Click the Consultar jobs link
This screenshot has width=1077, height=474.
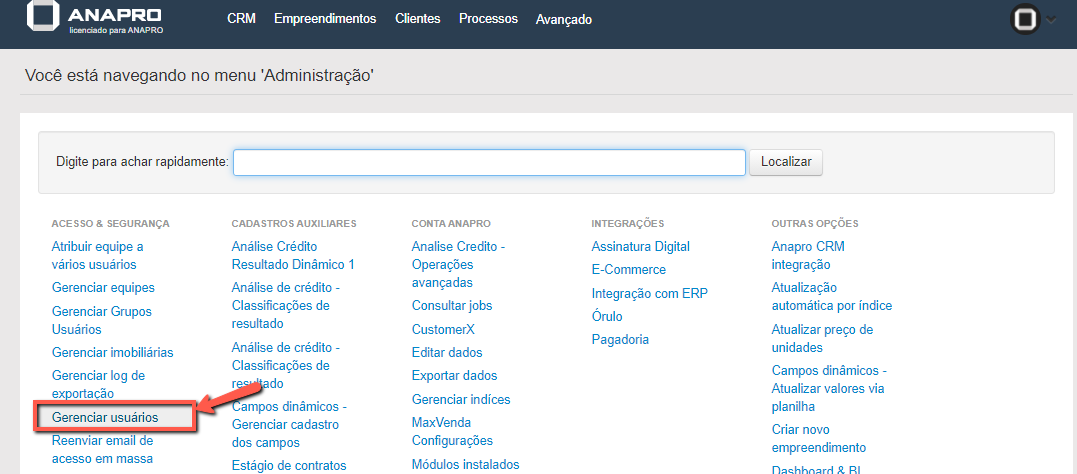452,305
